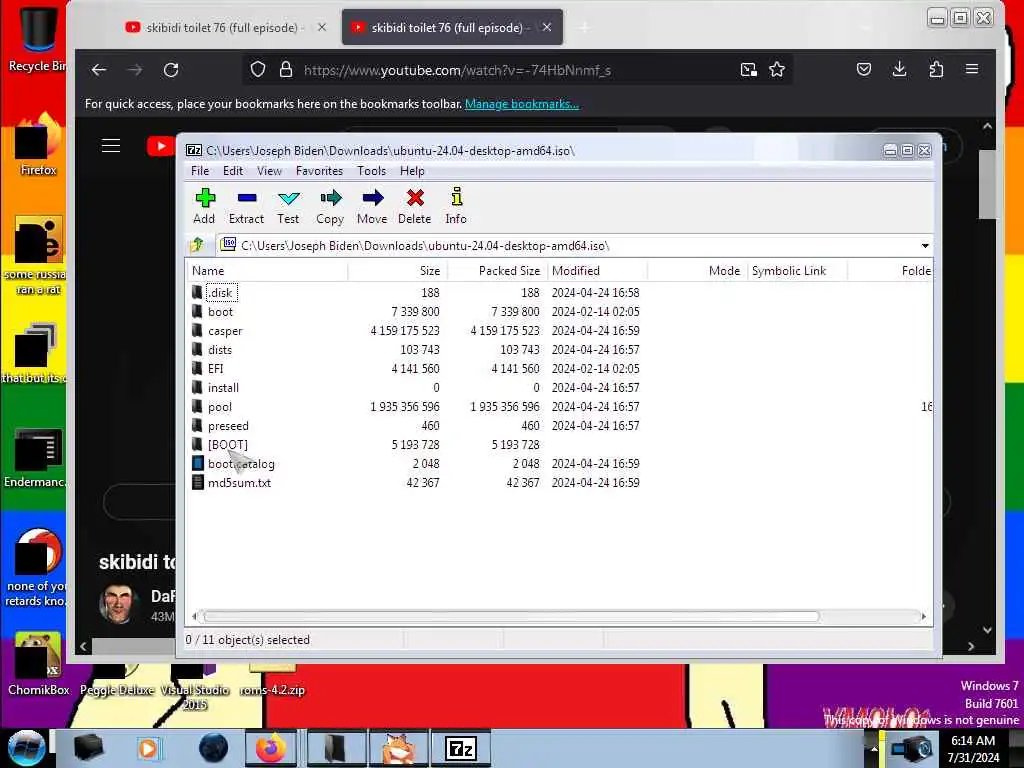Click the 7-Zip taskbar button

(x=460, y=748)
